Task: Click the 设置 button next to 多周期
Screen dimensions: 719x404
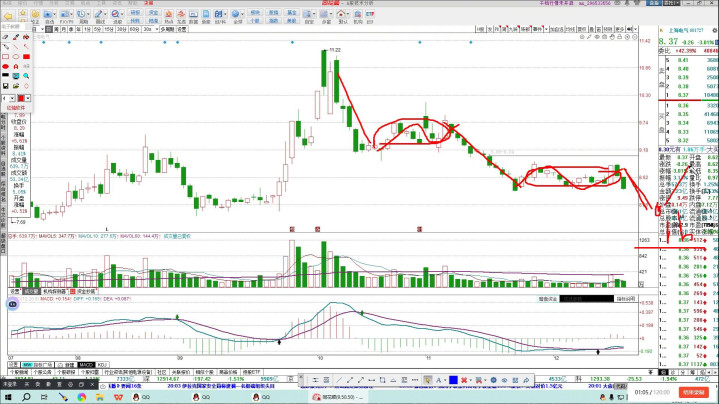Action: coord(182,29)
